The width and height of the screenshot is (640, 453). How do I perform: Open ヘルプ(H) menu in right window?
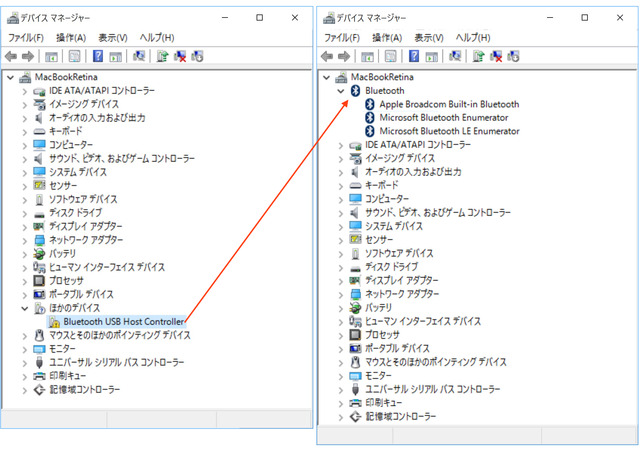point(473,38)
